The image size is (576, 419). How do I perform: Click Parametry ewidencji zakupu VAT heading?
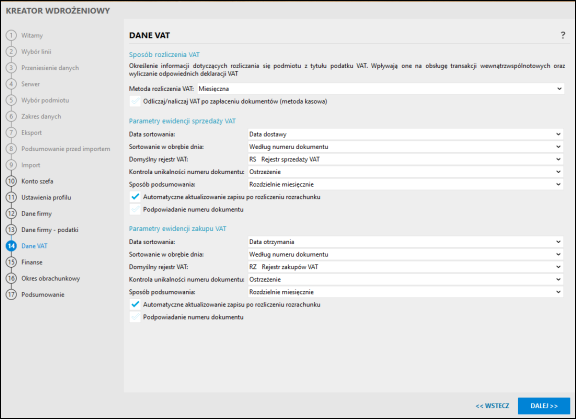pos(177,228)
